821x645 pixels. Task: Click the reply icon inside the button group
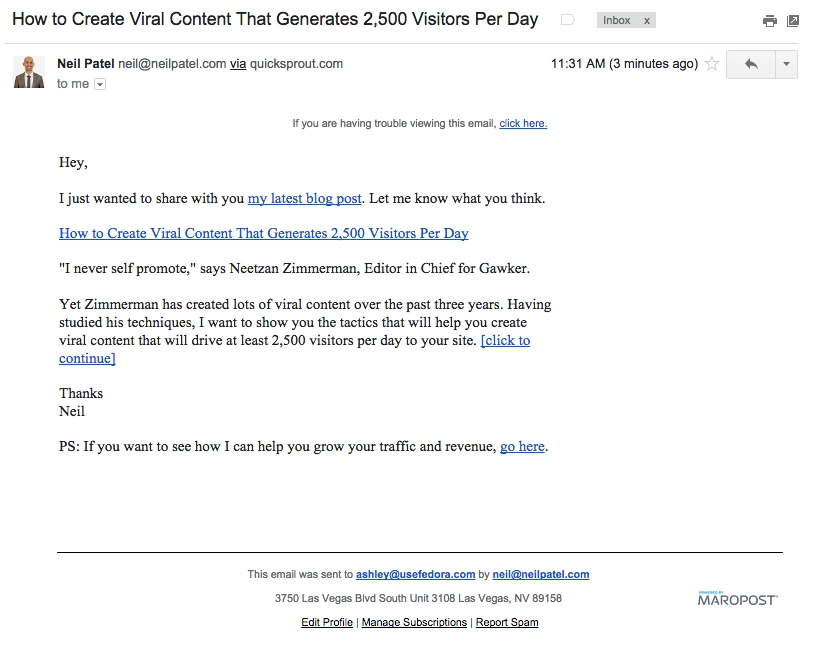click(749, 64)
